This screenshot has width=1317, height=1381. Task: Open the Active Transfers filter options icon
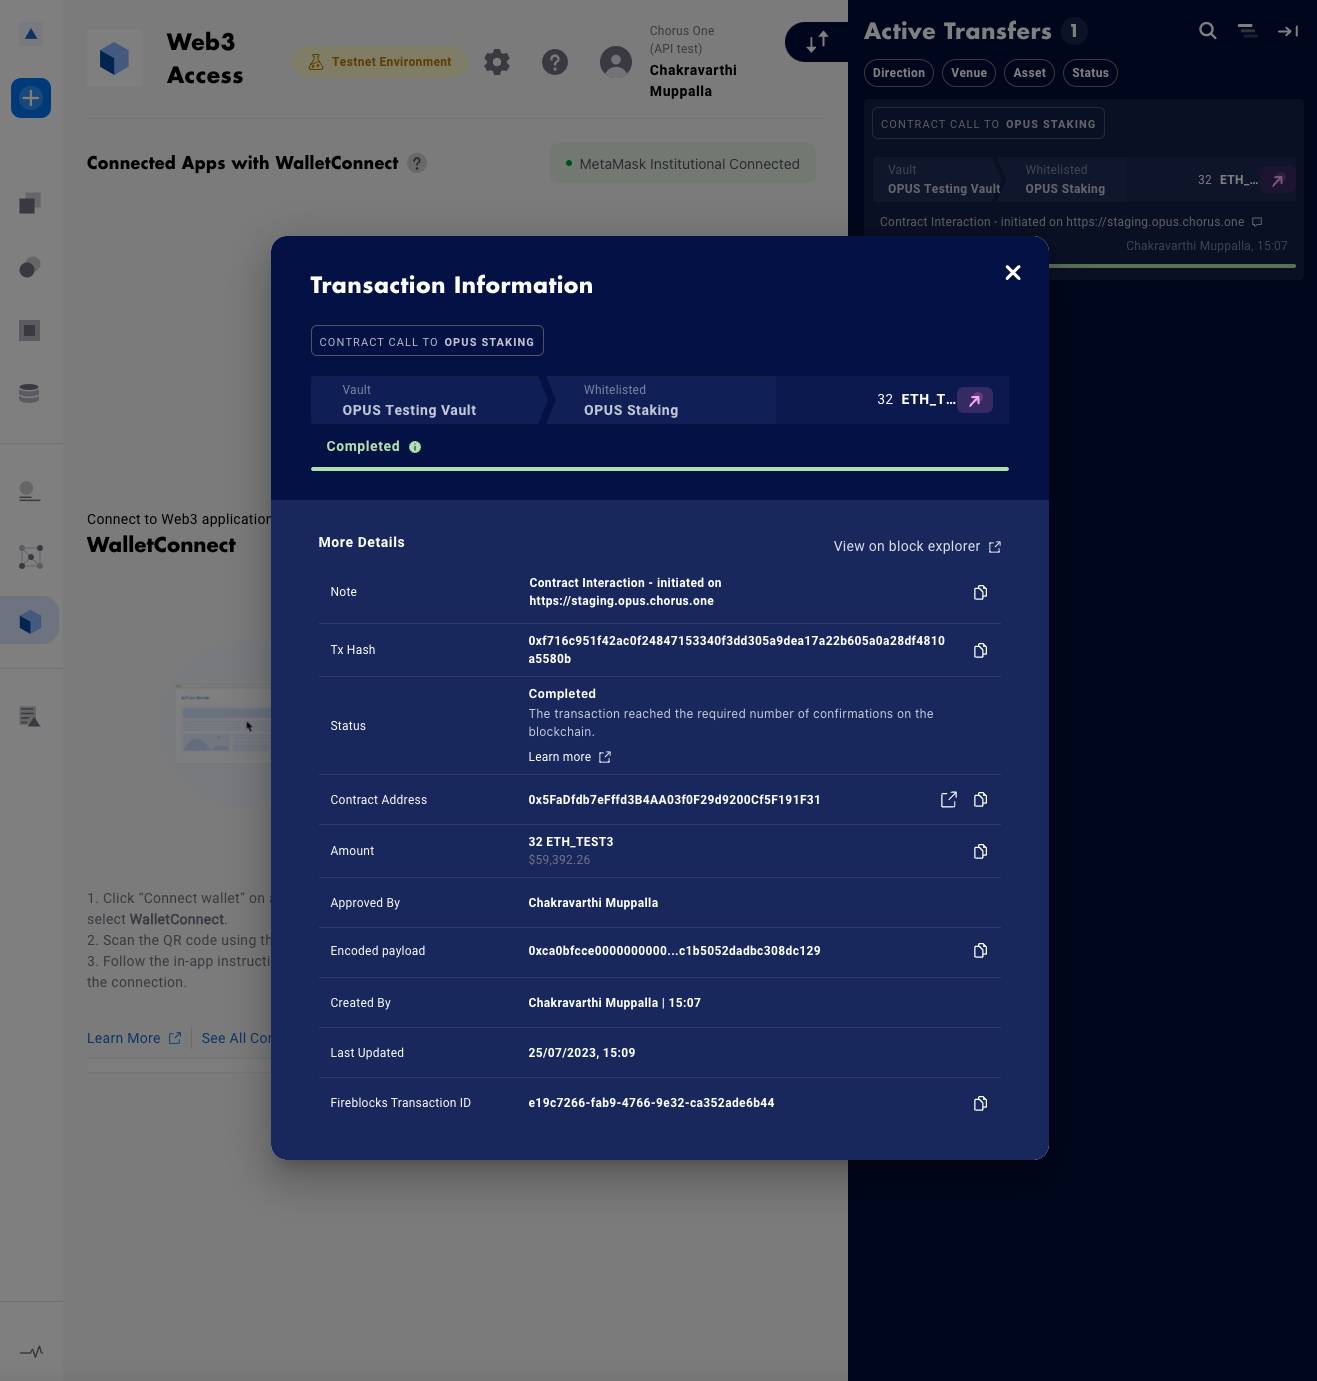click(x=1247, y=31)
